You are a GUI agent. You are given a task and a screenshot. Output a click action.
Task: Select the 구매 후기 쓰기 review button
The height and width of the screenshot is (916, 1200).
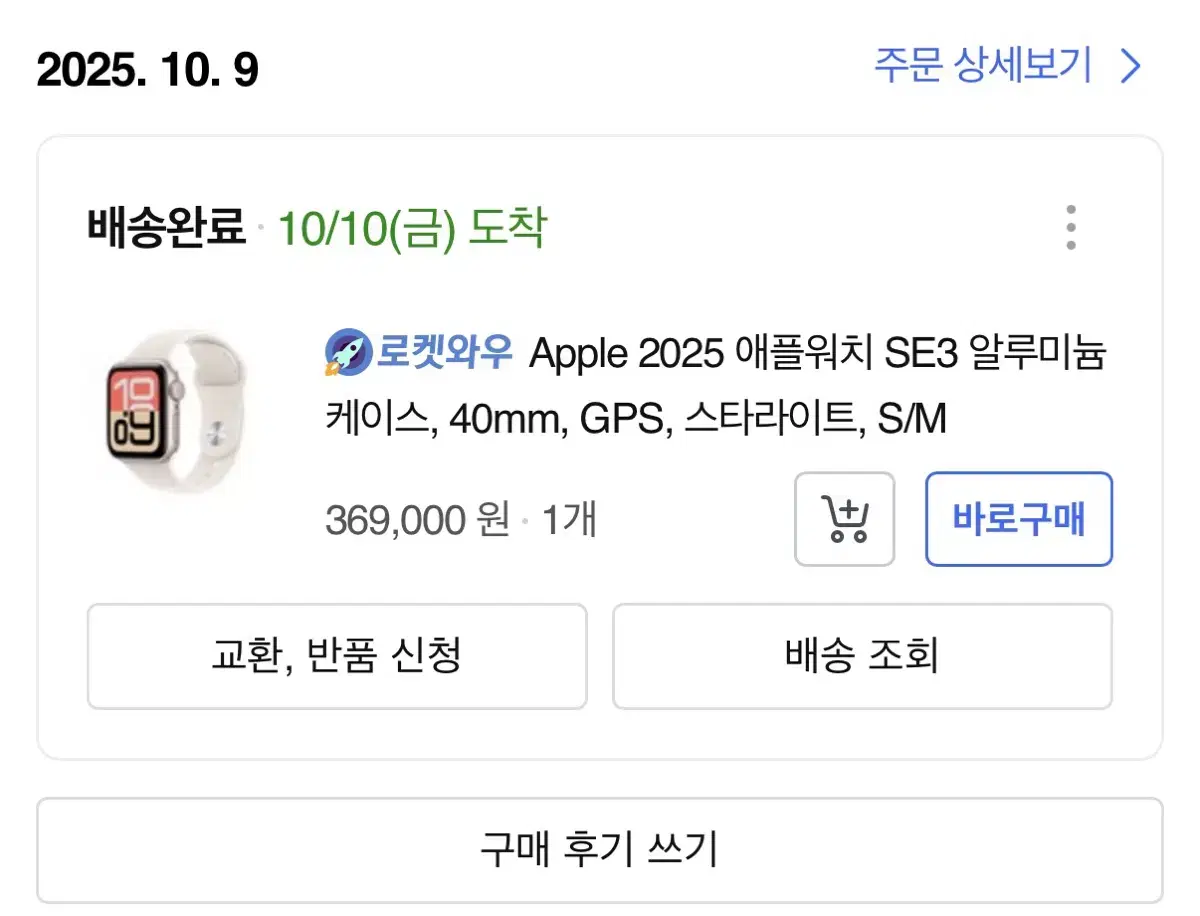(600, 849)
